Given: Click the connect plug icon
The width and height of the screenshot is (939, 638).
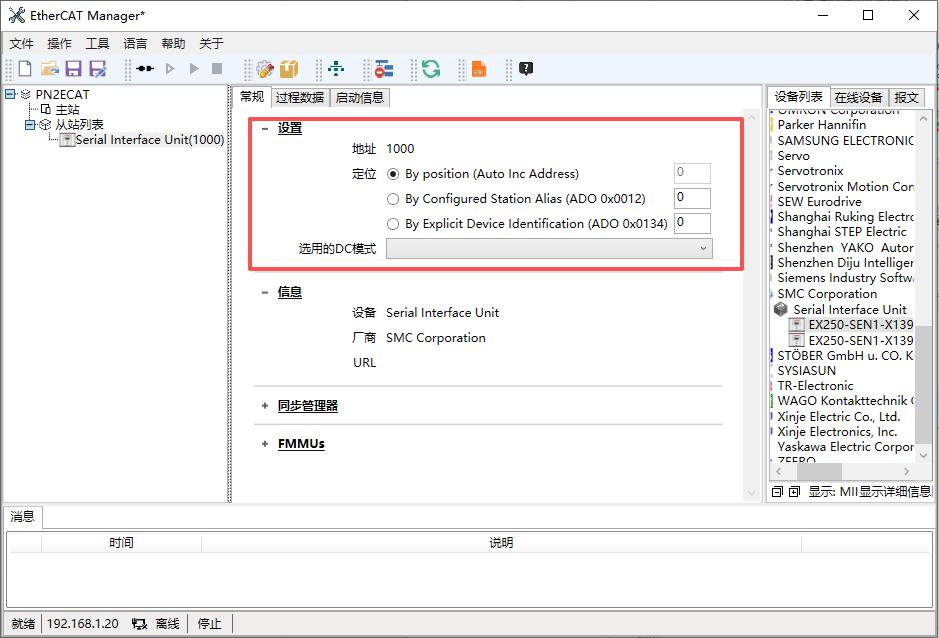Looking at the screenshot, I should pyautogui.click(x=145, y=68).
